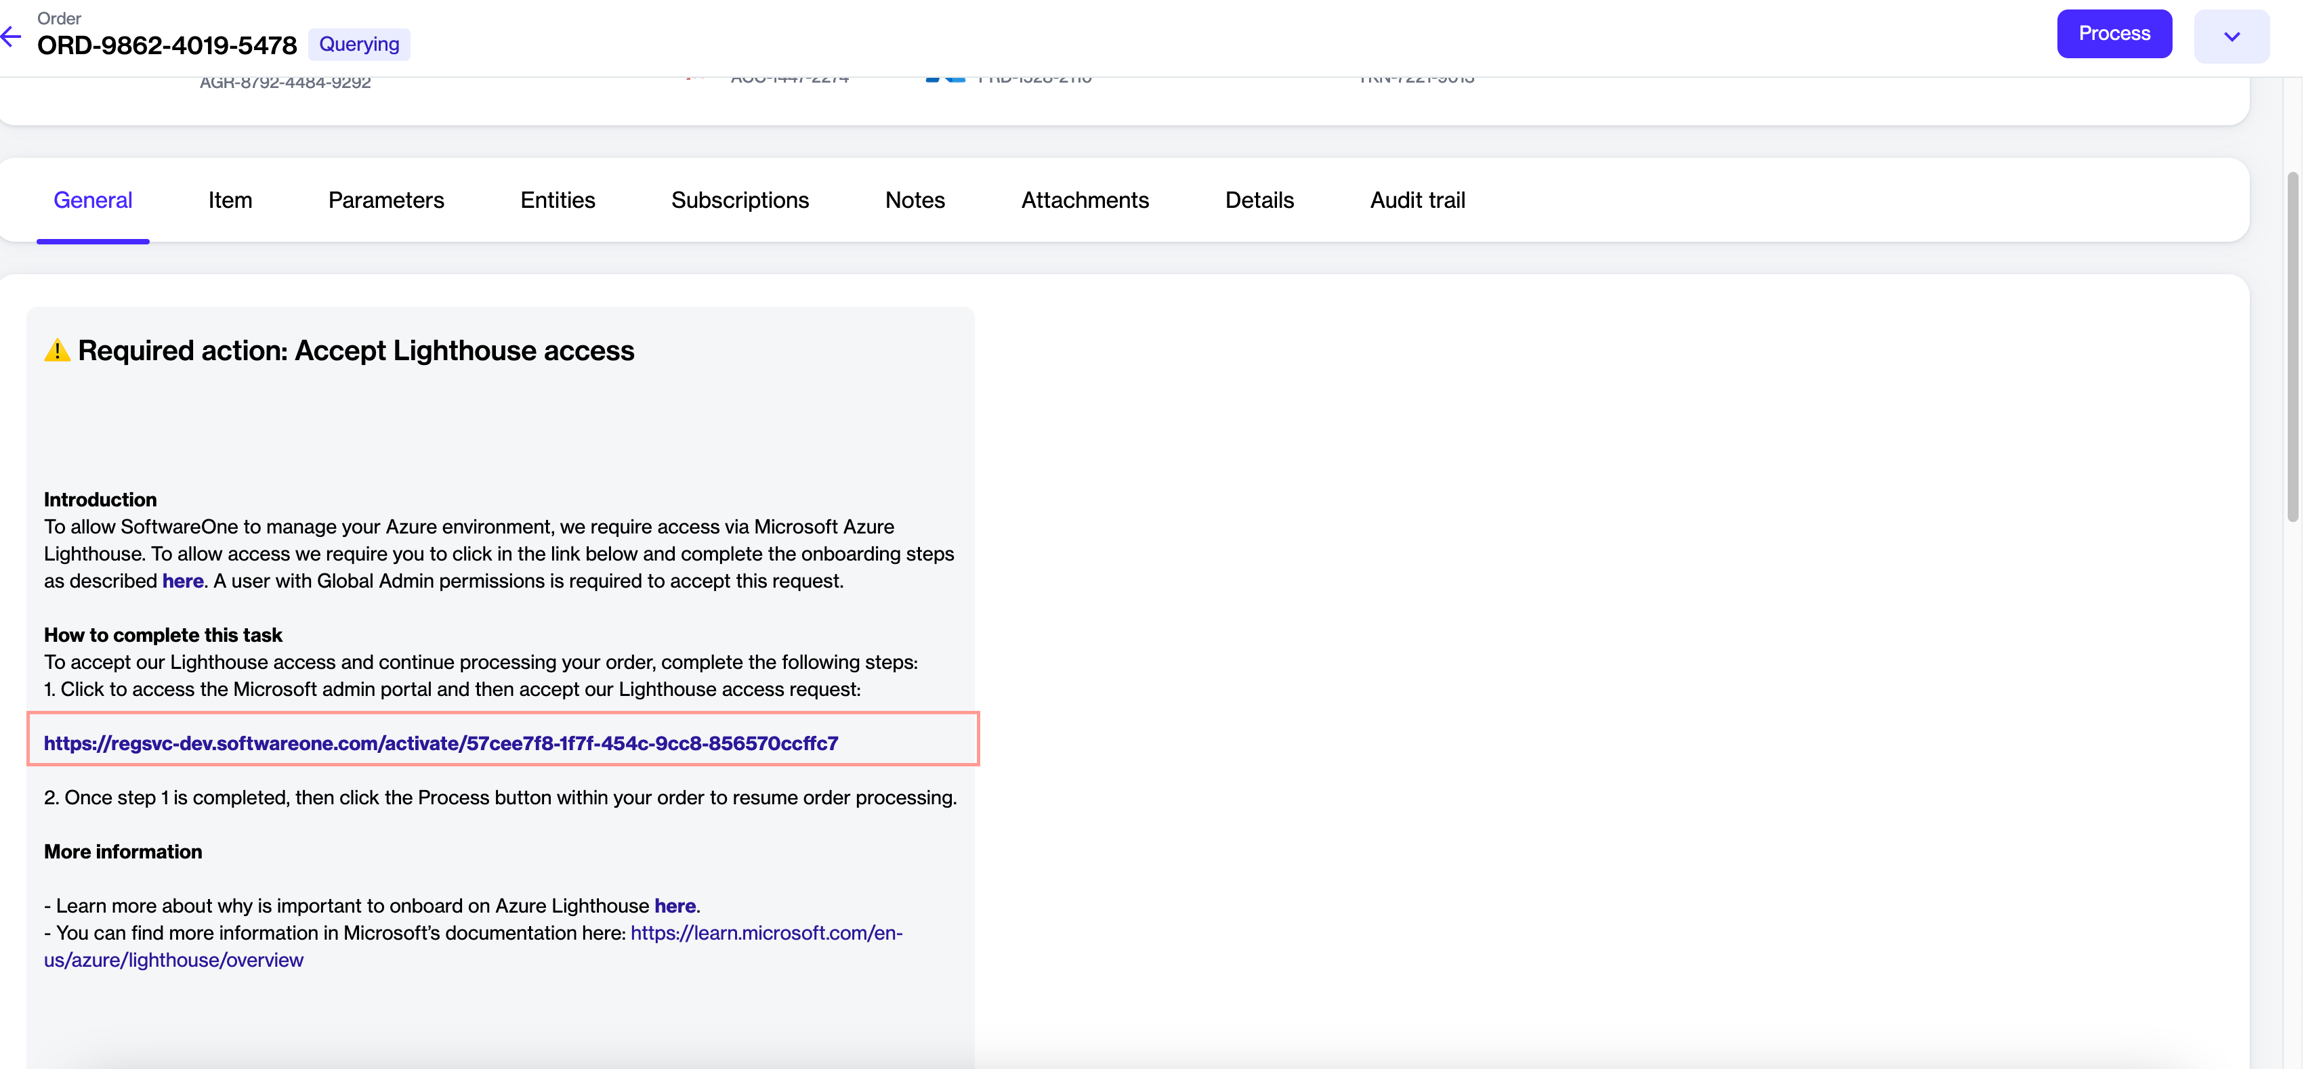Switch to the Details tab
This screenshot has height=1069, width=2304.
coord(1259,200)
